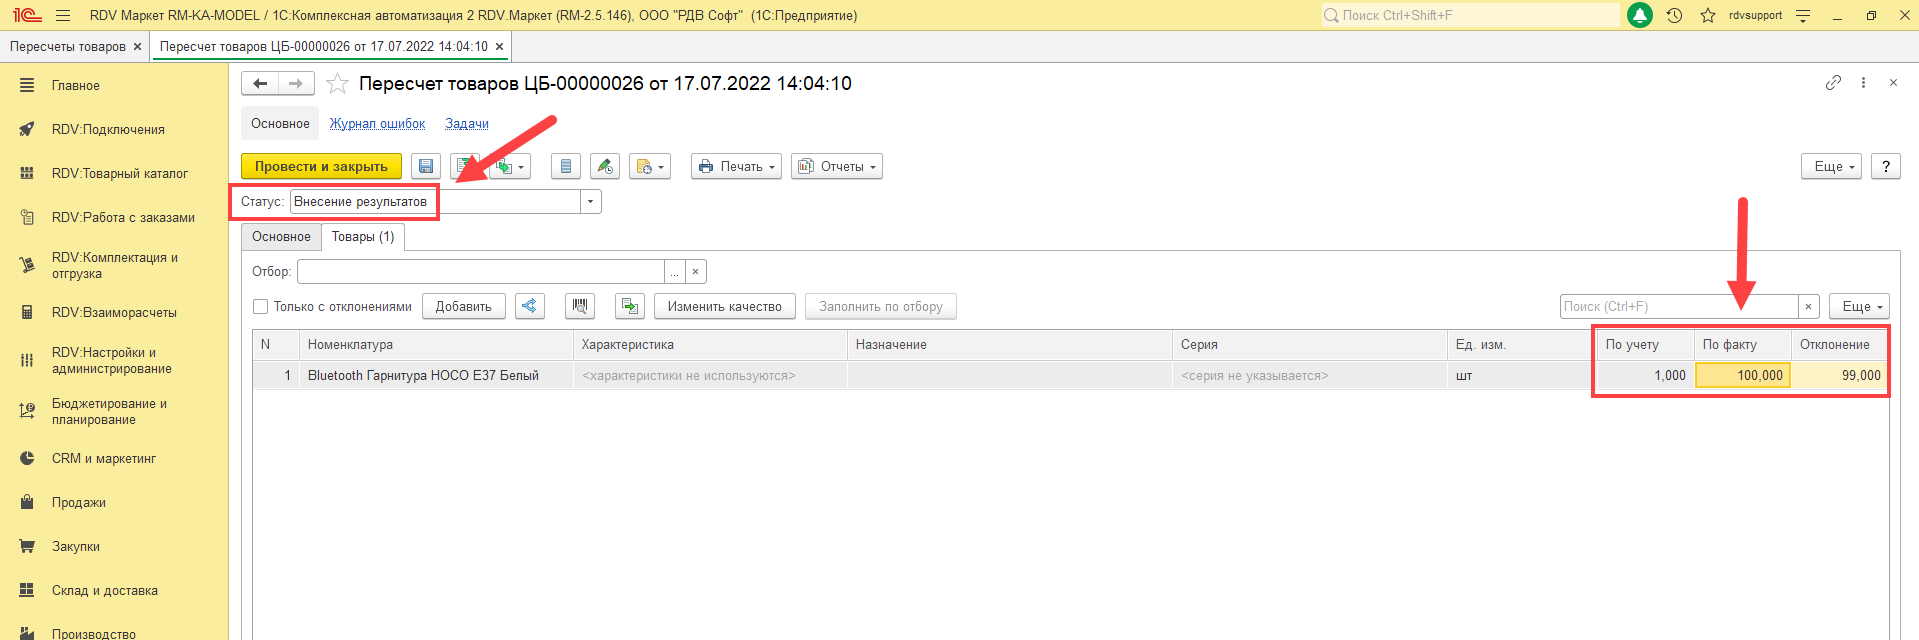
Task: Switch to the Товары (1) tab
Action: (x=363, y=237)
